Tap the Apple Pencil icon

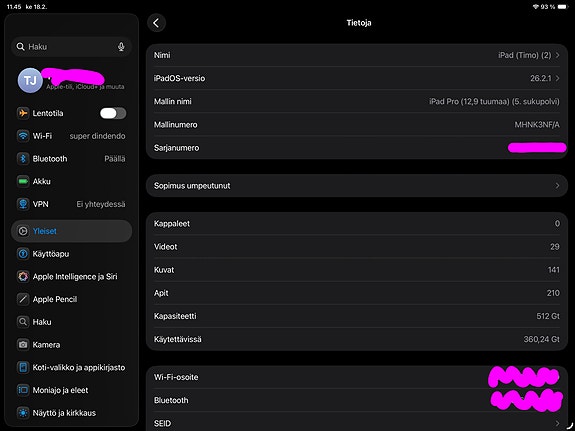coord(23,299)
